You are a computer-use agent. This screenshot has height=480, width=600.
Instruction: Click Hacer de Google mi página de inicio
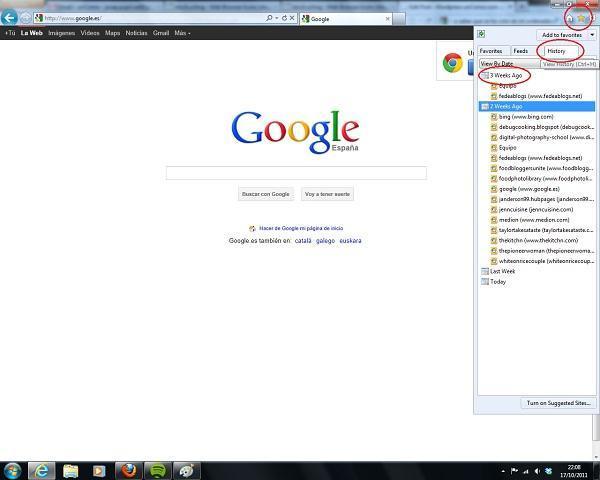[x=301, y=228]
